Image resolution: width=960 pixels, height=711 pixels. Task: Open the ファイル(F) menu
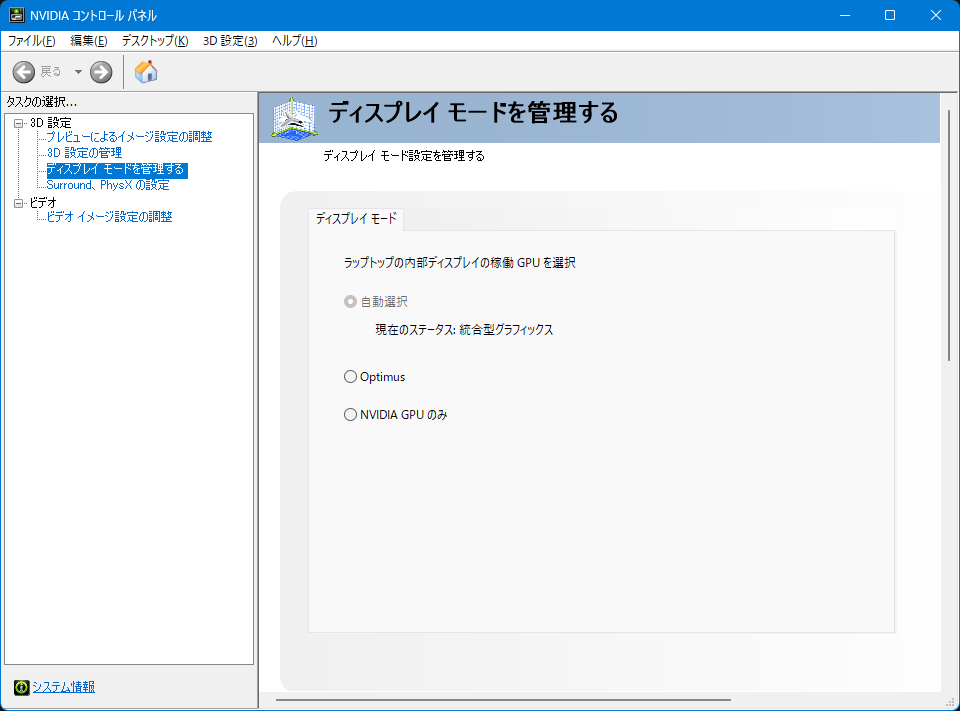pos(31,41)
